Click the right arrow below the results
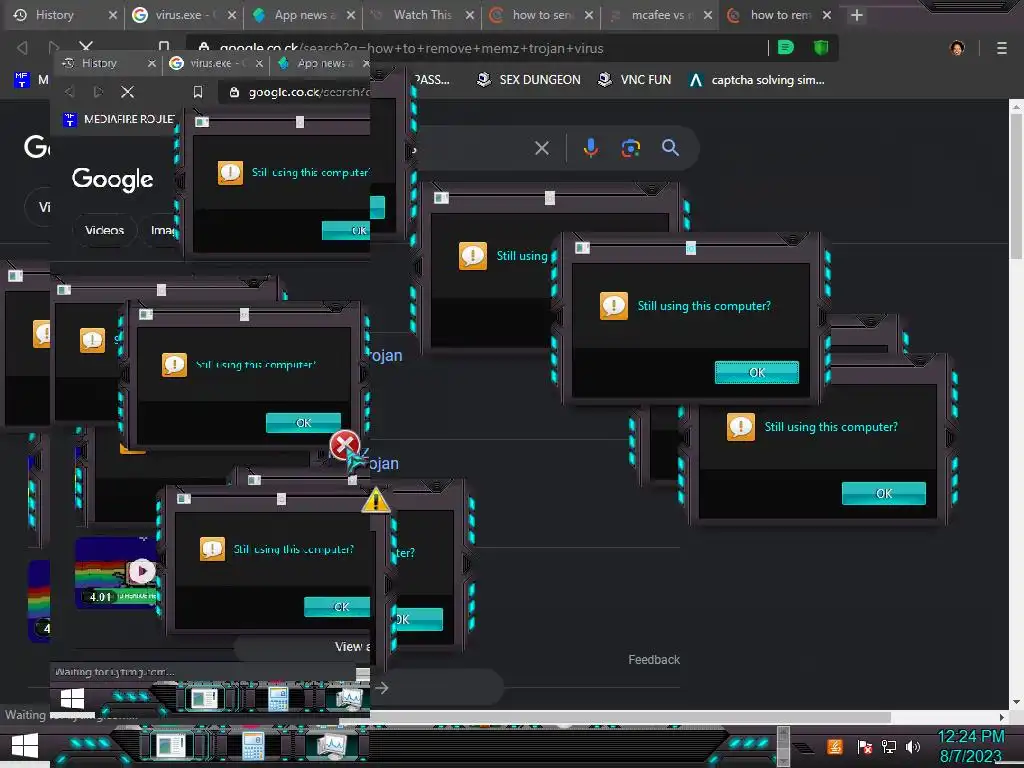The width and height of the screenshot is (1024, 768). click(382, 688)
